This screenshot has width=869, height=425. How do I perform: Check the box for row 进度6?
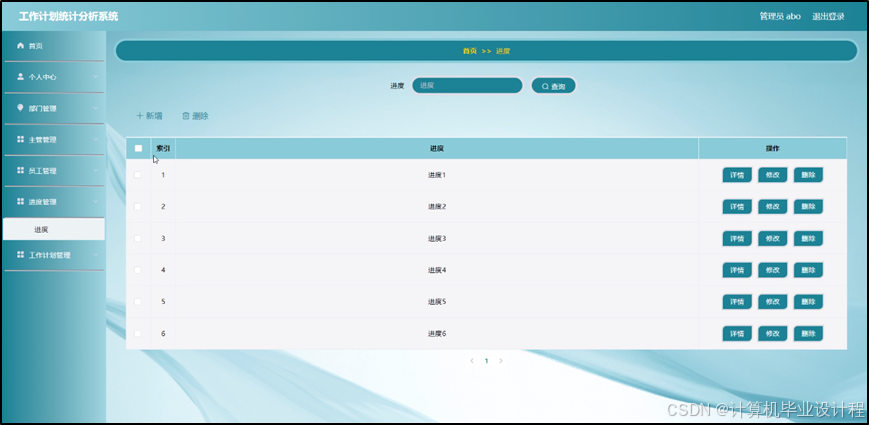click(138, 333)
